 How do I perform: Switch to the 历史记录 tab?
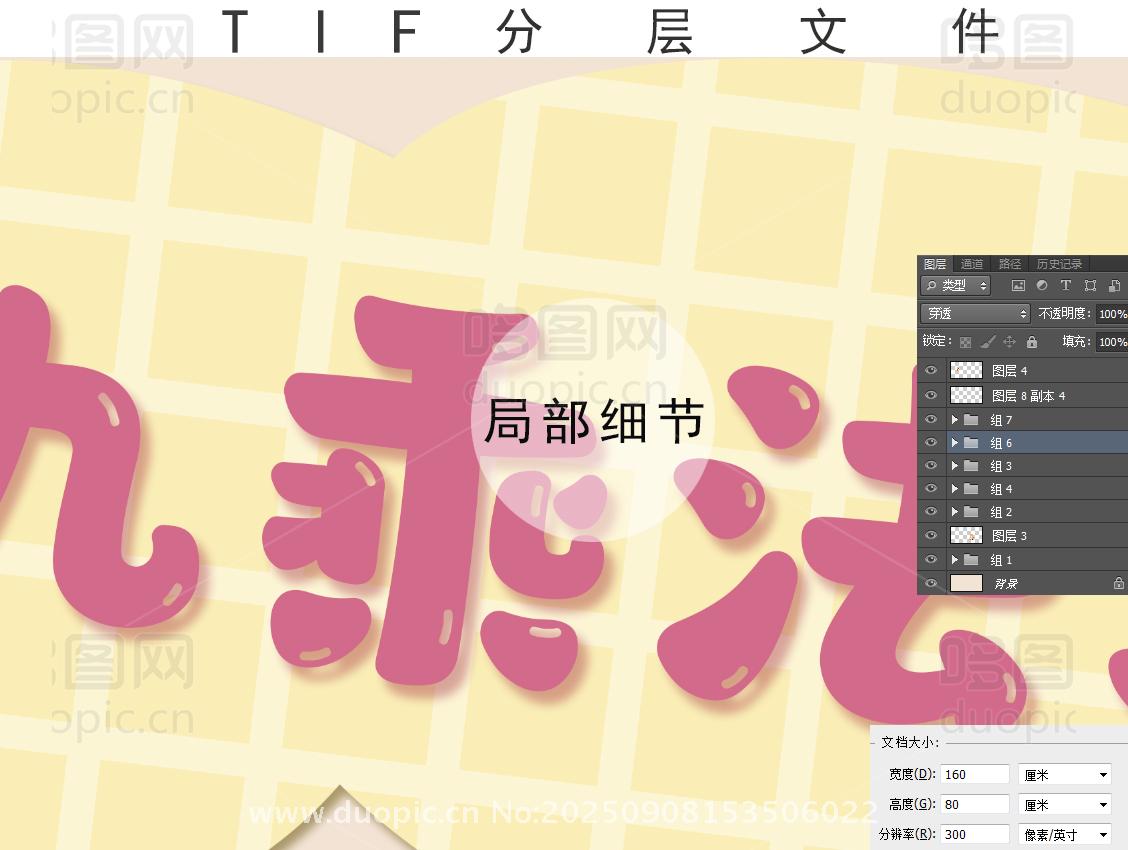pos(1060,264)
